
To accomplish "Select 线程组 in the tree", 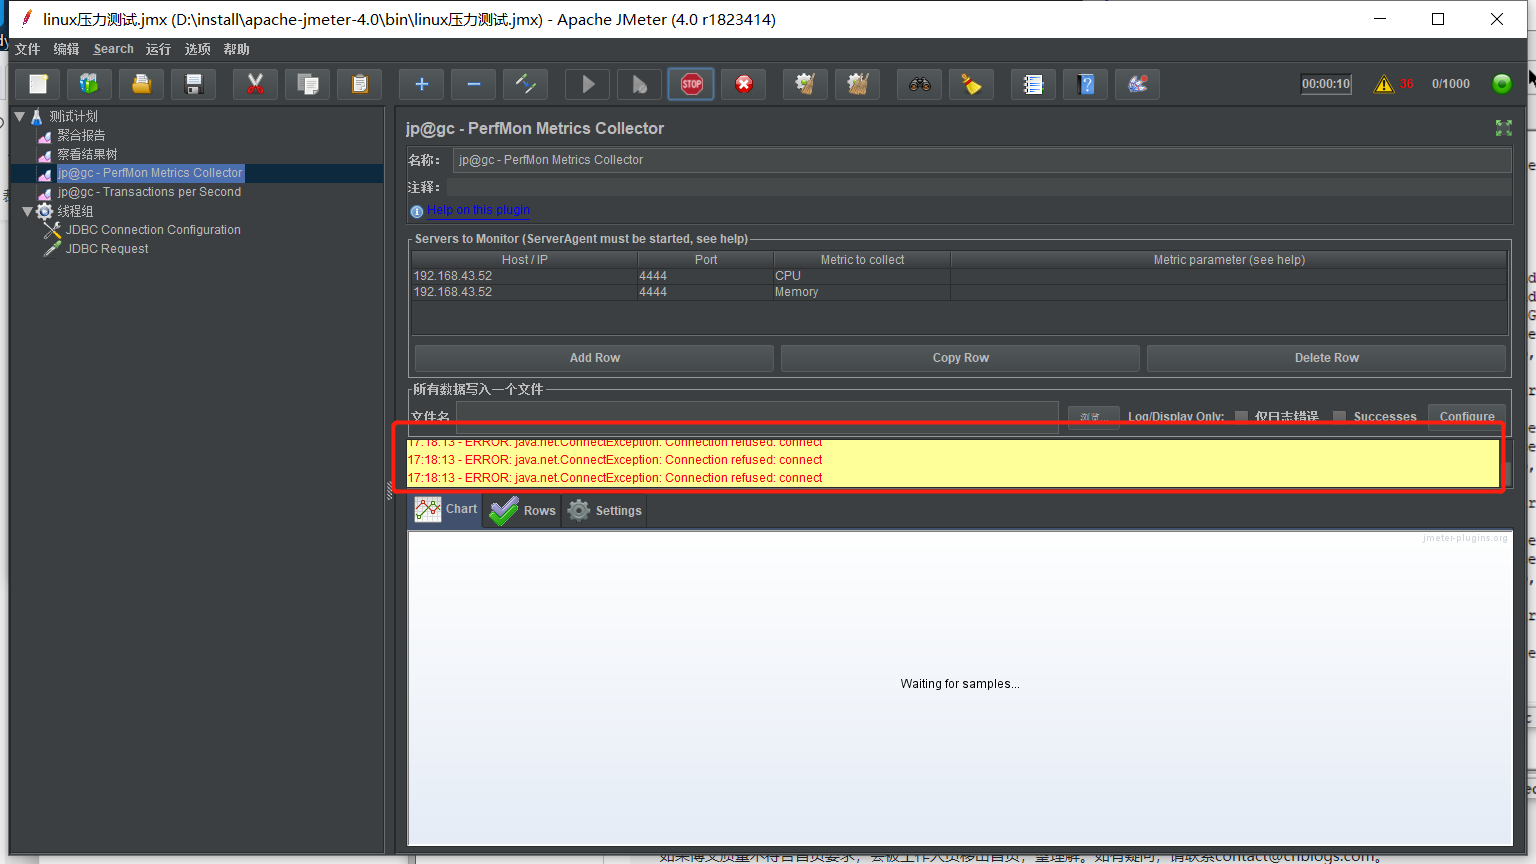I will coord(75,211).
